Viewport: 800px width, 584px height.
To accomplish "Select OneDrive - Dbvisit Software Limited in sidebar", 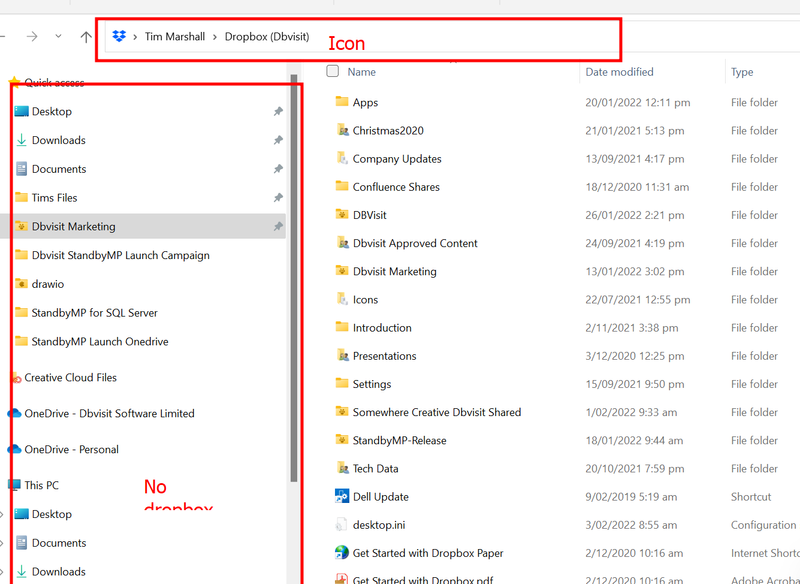I will 109,414.
